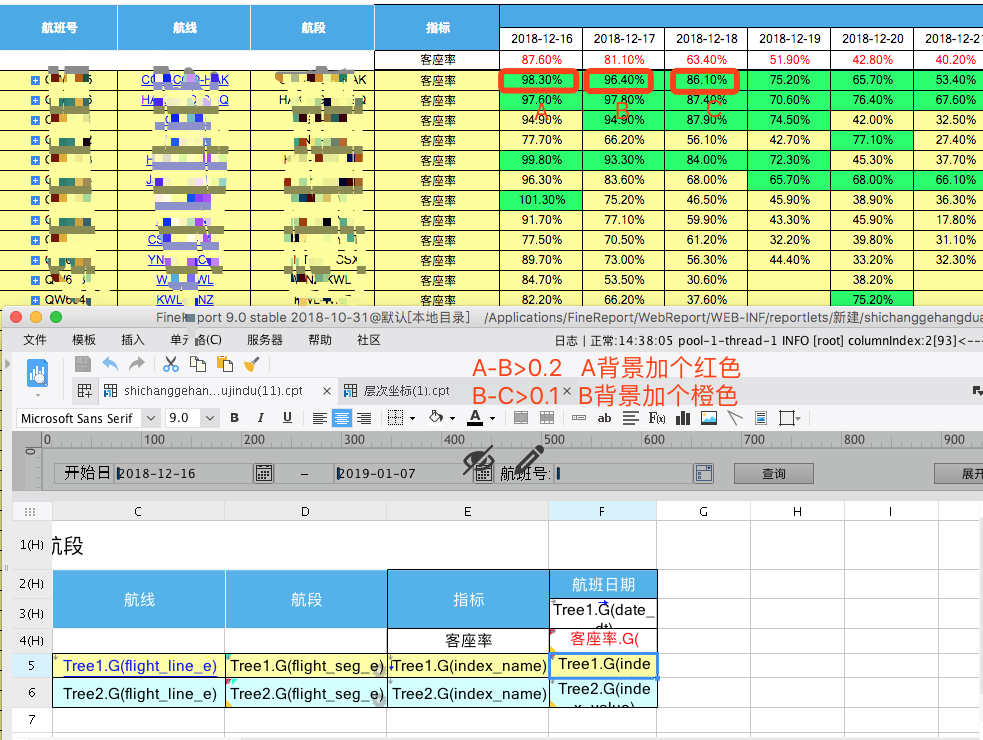This screenshot has height=740, width=983.
Task: Apply underline formatting
Action: [x=287, y=418]
